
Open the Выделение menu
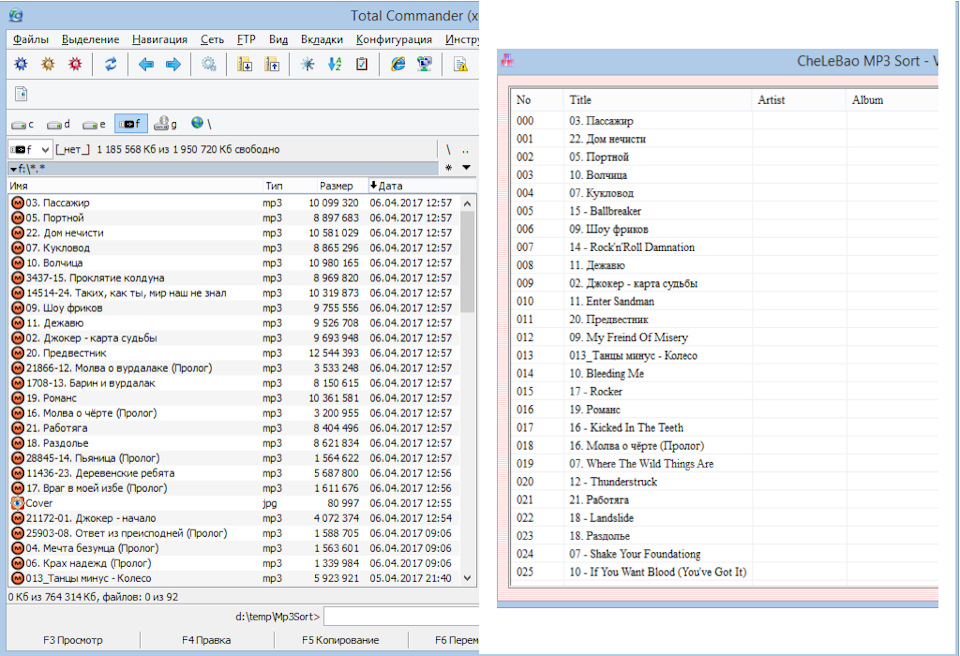tap(91, 39)
